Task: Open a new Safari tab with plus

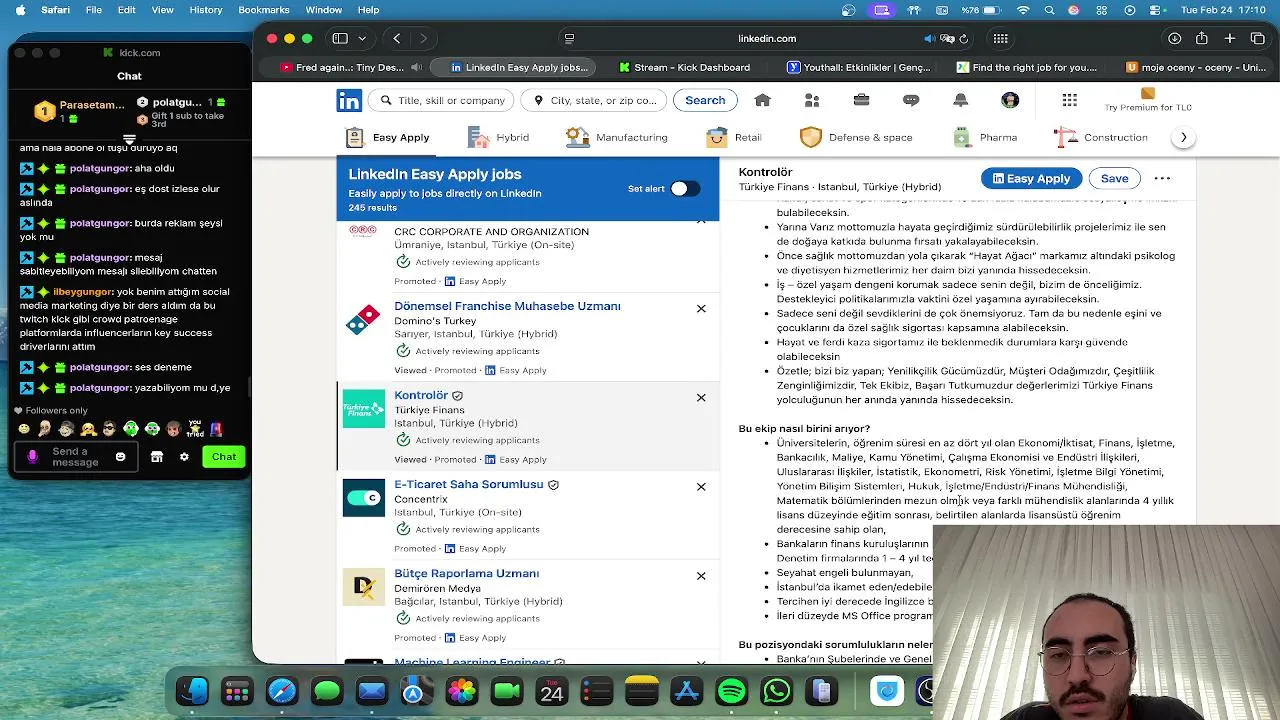Action: pos(1230,38)
